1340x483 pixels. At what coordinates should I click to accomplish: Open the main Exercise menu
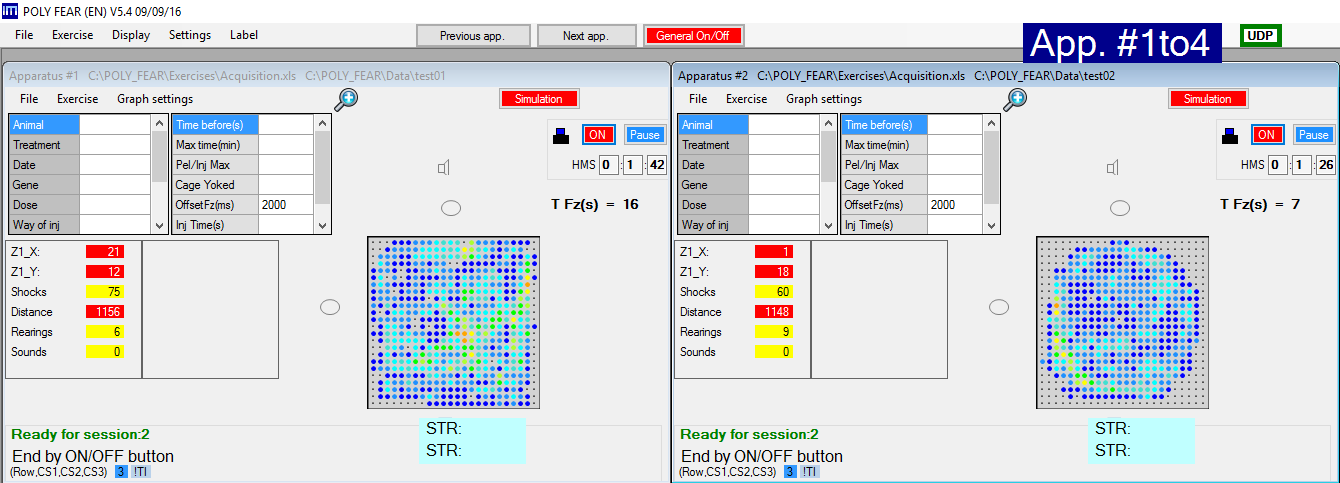click(72, 35)
